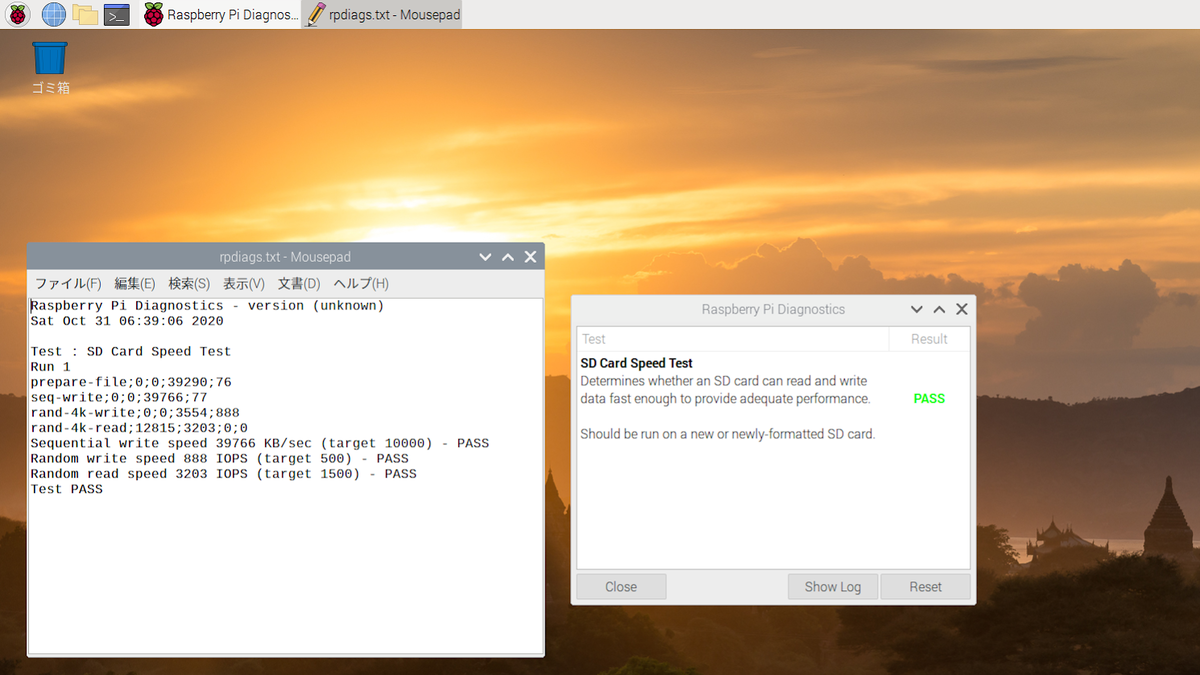The image size is (1200, 675).
Task: Click the 'Sat Oct 31 06:39:06 2020' line
Action: pyautogui.click(x=127, y=321)
